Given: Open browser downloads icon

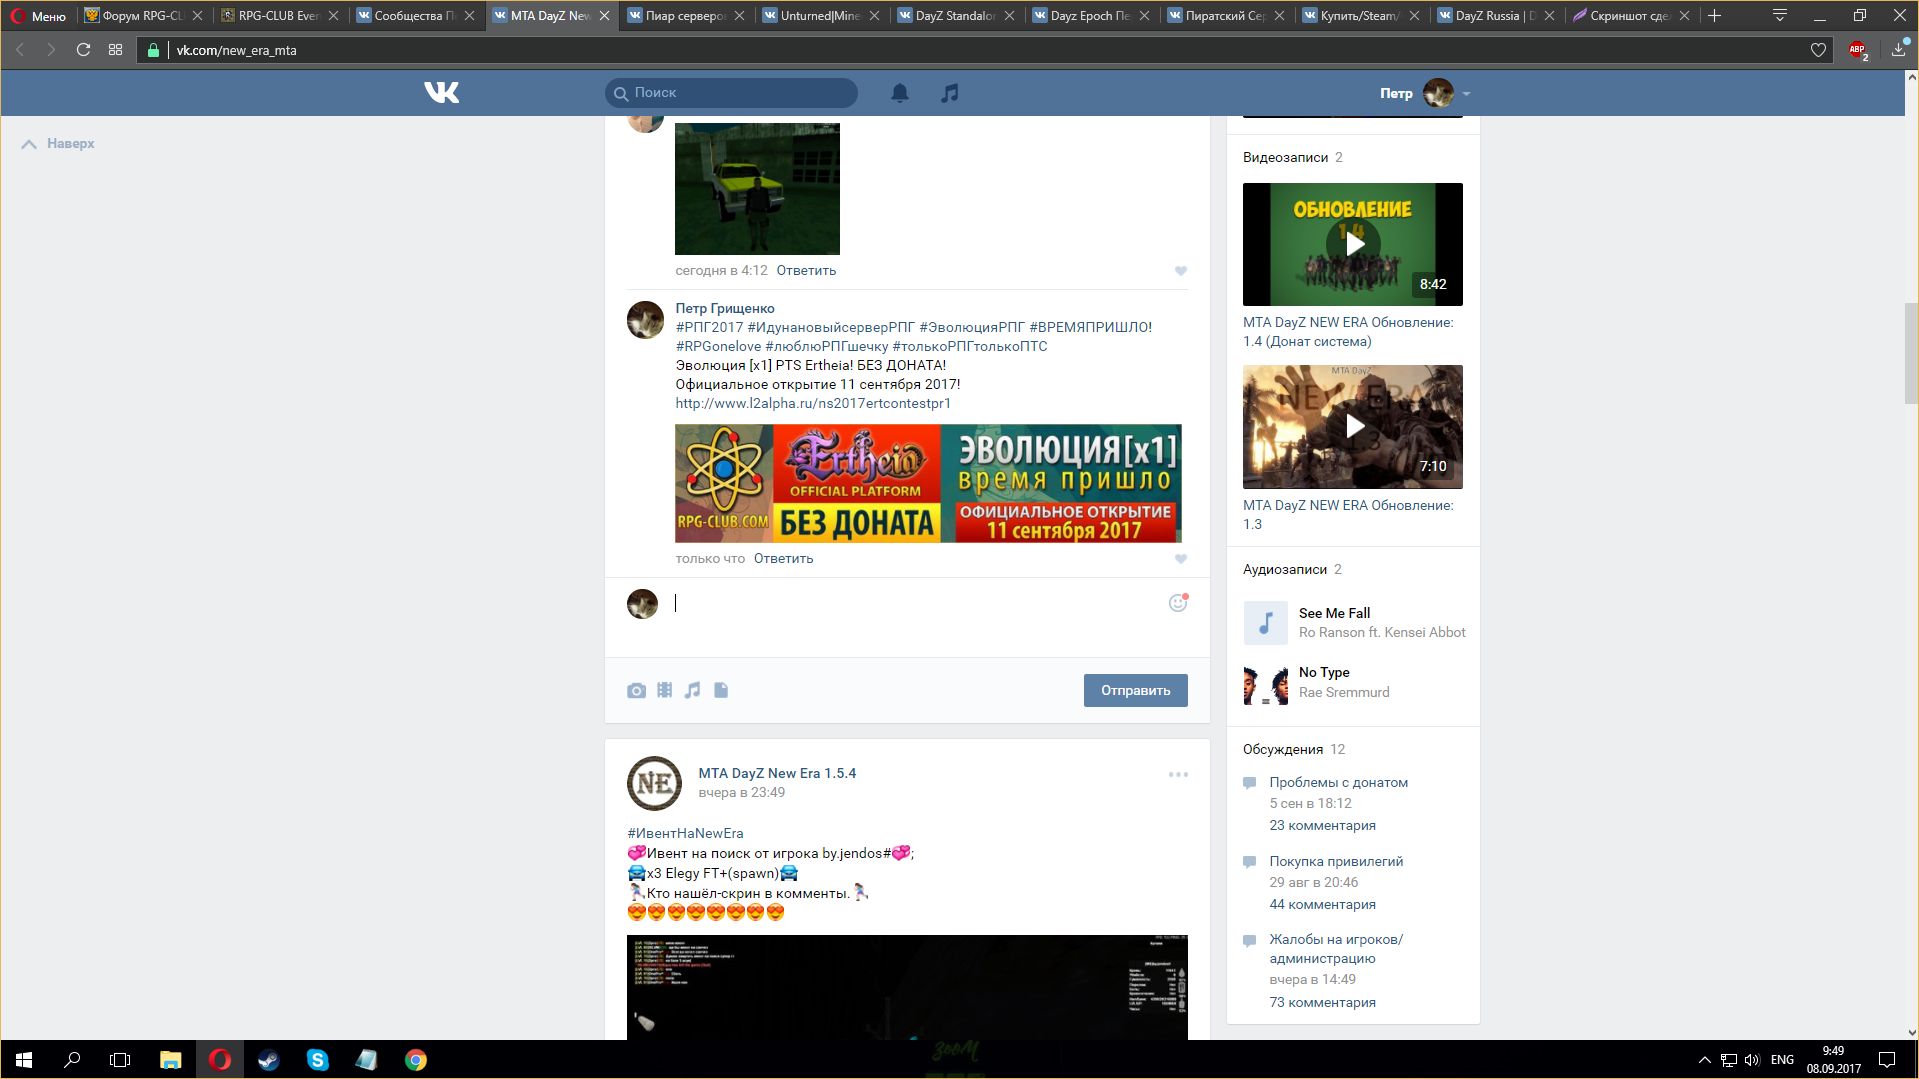Looking at the screenshot, I should click(x=1898, y=50).
